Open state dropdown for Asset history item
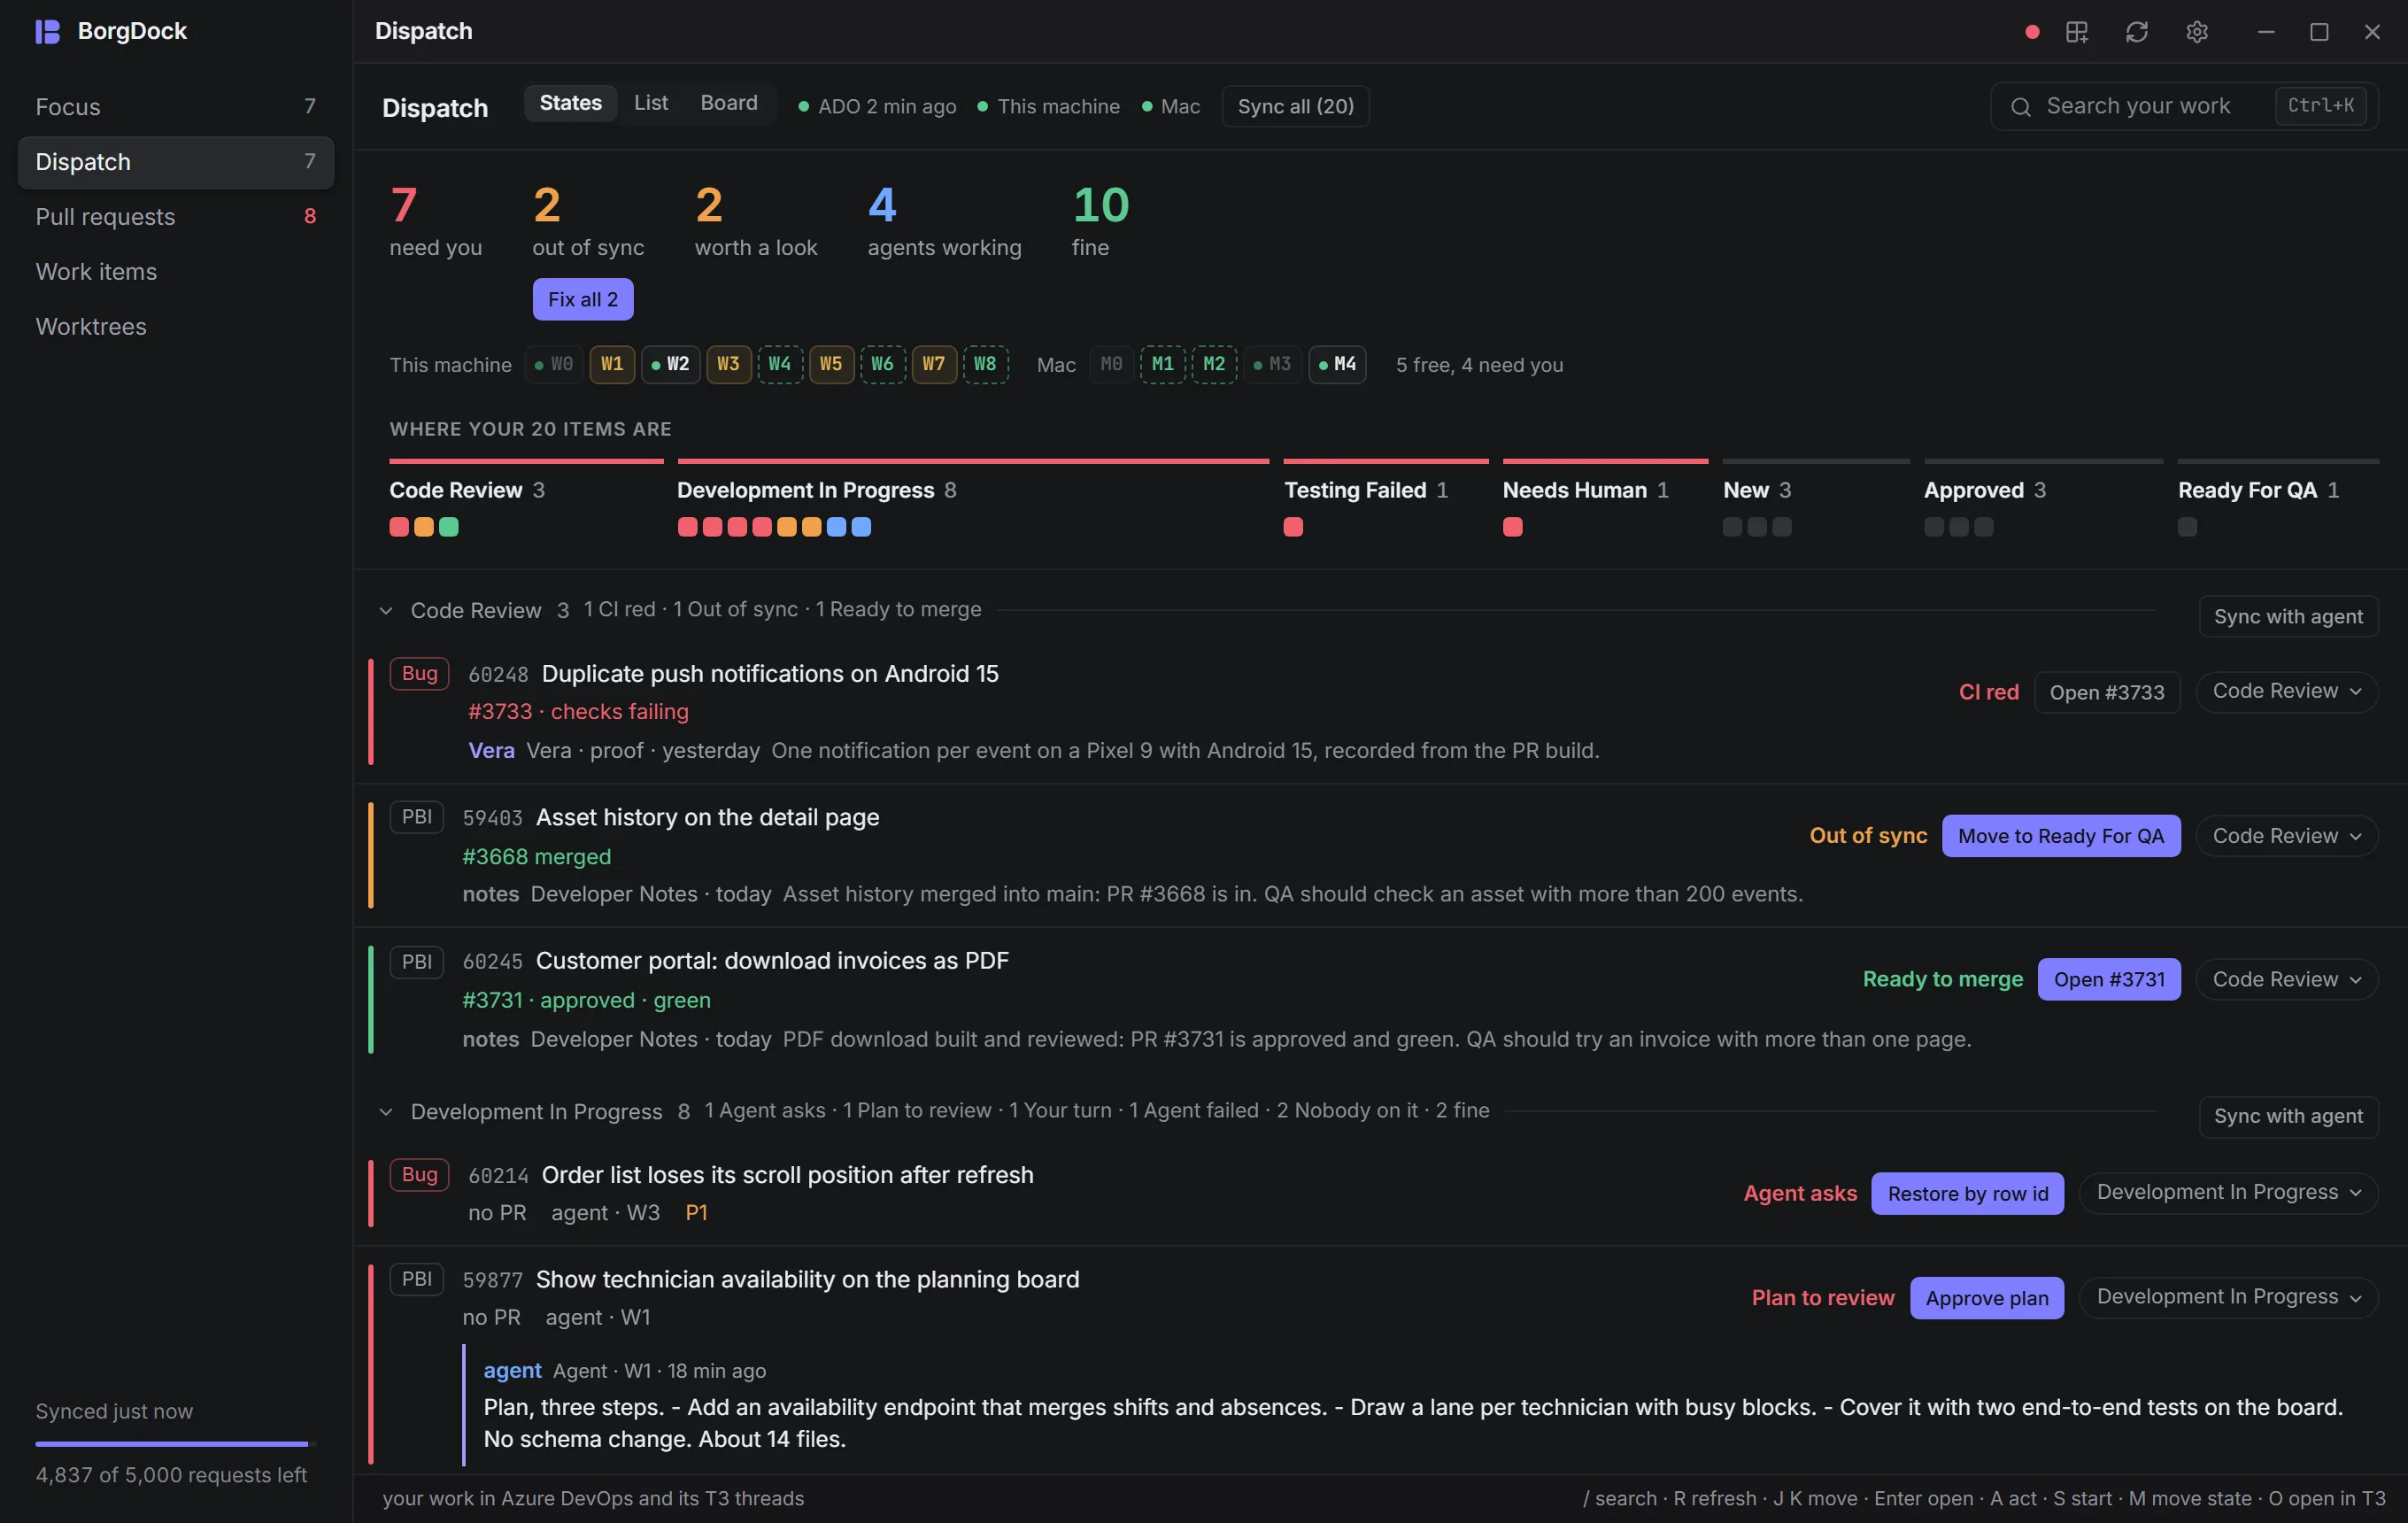Screen dimensions: 2408x1523 point(2287,836)
